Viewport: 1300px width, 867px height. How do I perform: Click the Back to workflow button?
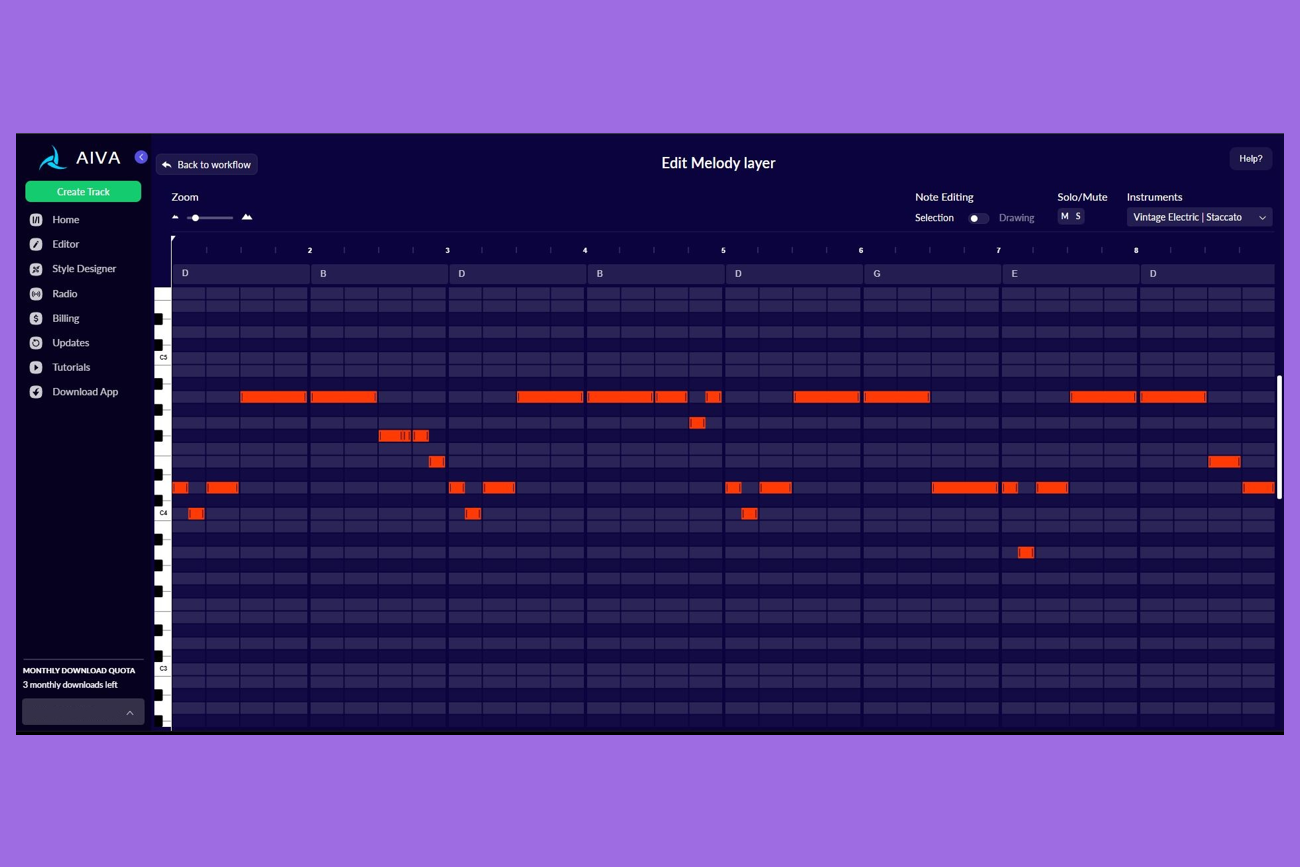tap(207, 165)
